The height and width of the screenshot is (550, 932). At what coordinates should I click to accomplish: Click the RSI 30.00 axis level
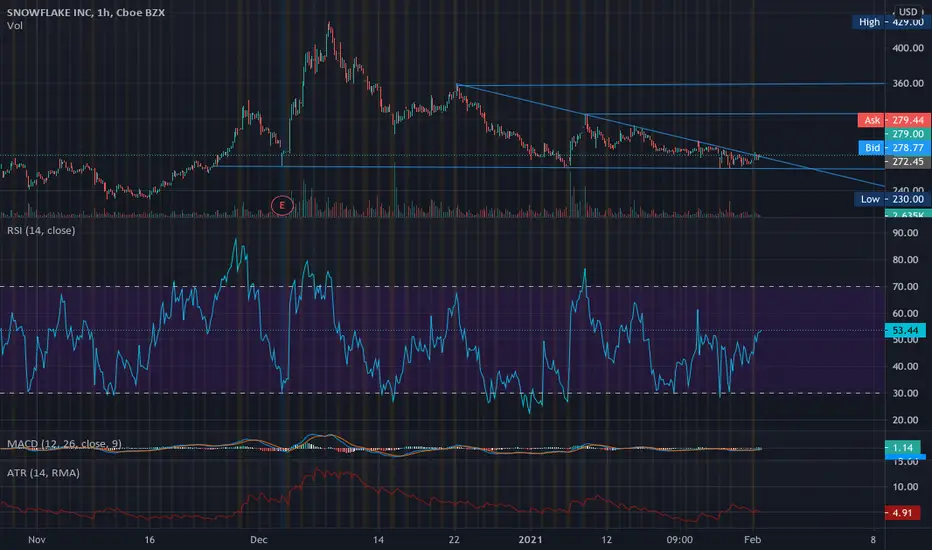pyautogui.click(x=905, y=393)
